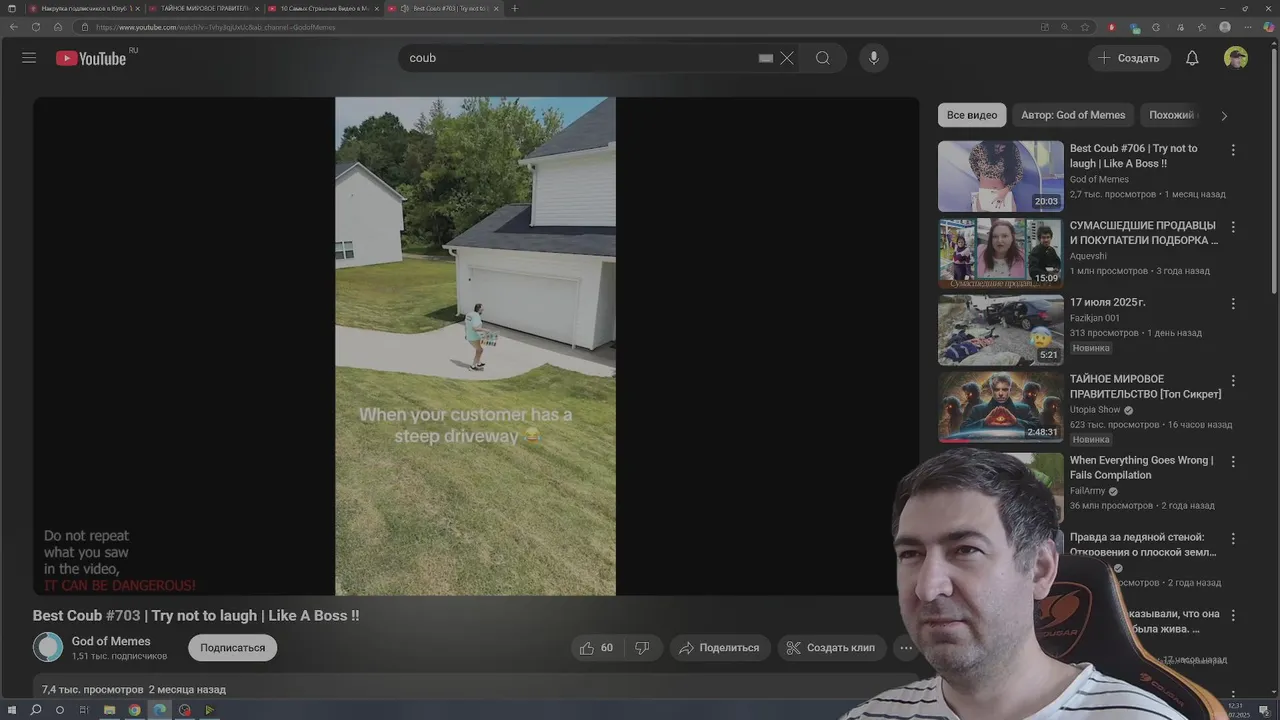The image size is (1280, 720).
Task: Switch to the 10 Самых Страшных Видео tab
Action: (323, 8)
